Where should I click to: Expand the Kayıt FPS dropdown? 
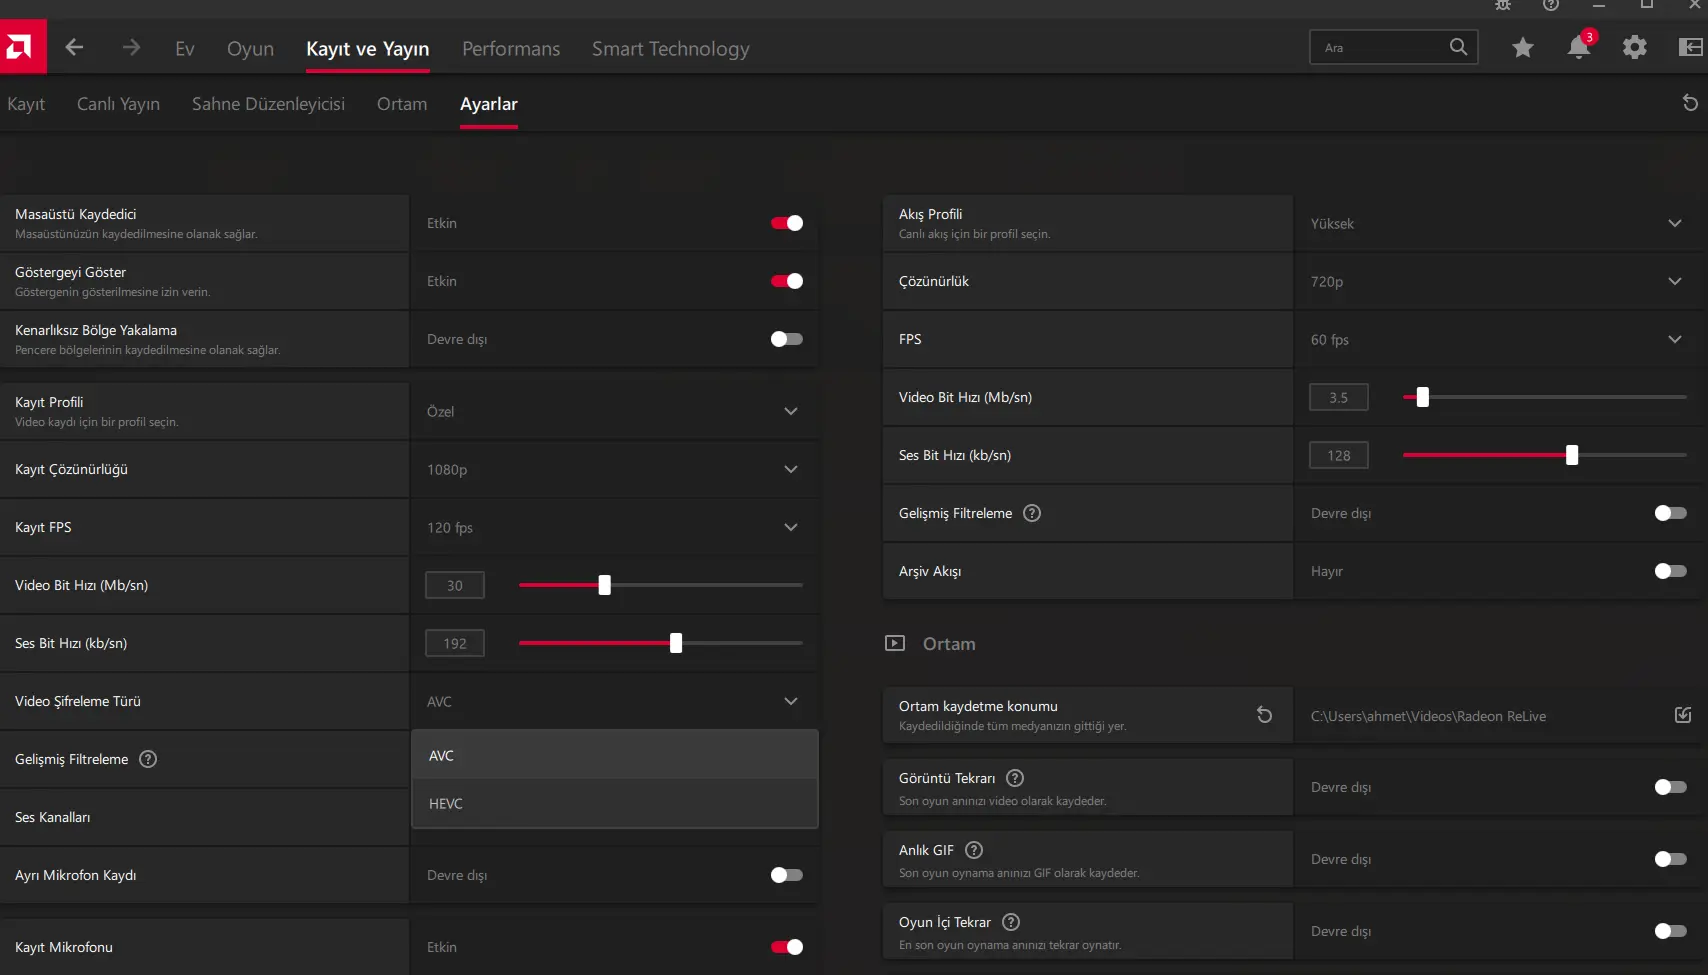point(614,527)
